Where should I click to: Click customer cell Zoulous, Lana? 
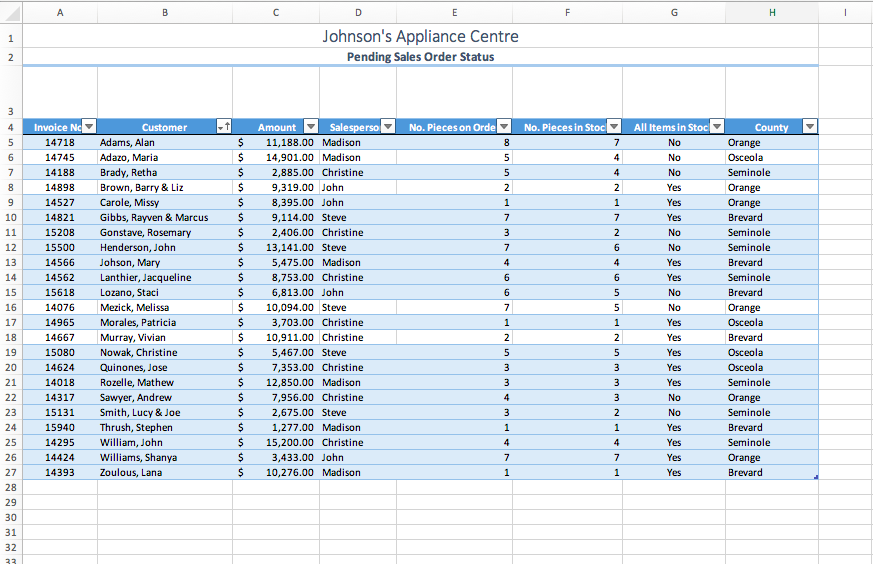click(x=165, y=473)
